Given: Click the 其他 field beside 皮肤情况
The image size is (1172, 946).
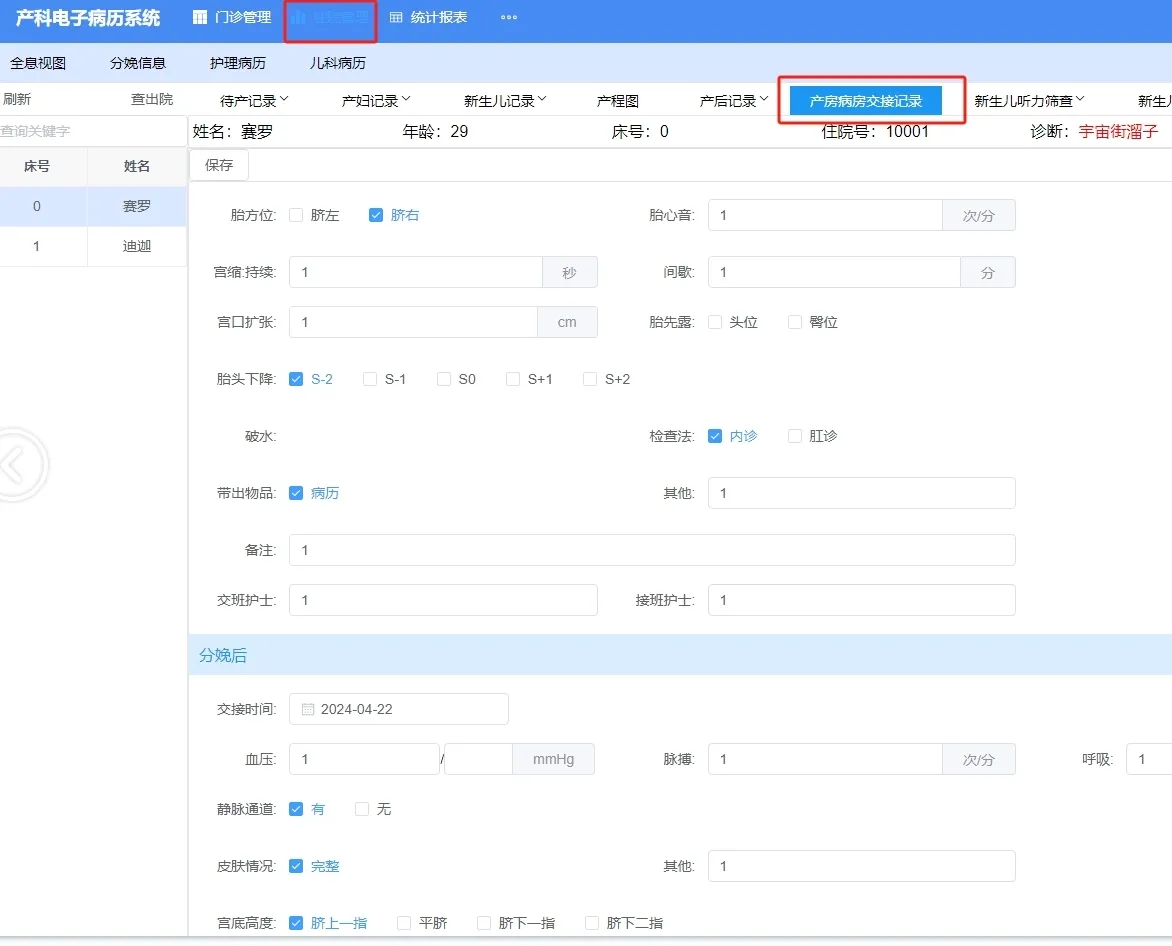Looking at the screenshot, I should (x=862, y=866).
